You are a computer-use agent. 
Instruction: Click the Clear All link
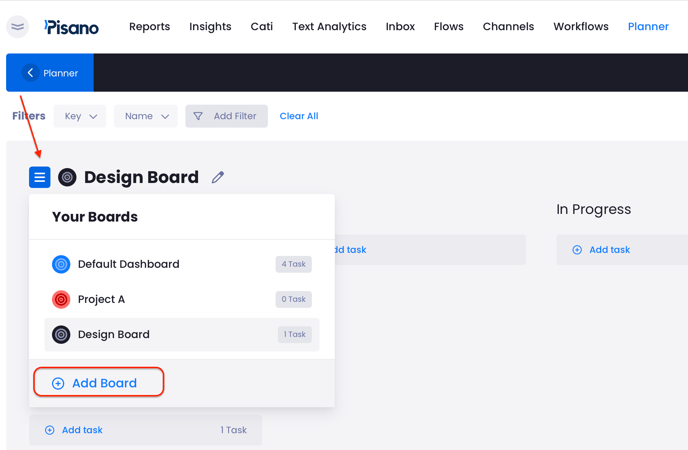(x=299, y=116)
